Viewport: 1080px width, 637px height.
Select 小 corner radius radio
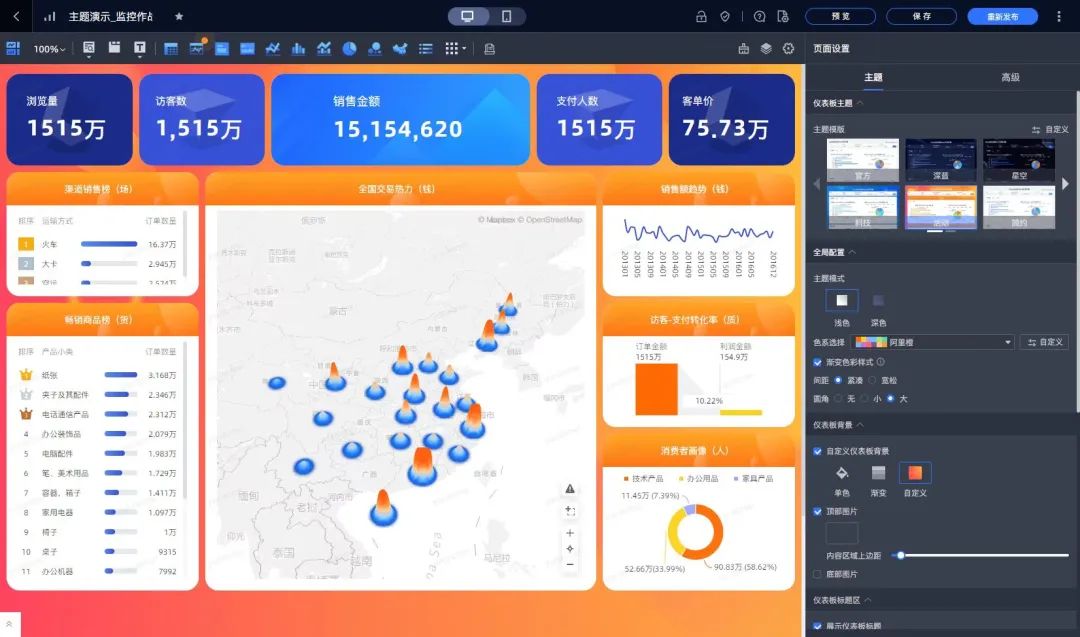click(x=864, y=399)
